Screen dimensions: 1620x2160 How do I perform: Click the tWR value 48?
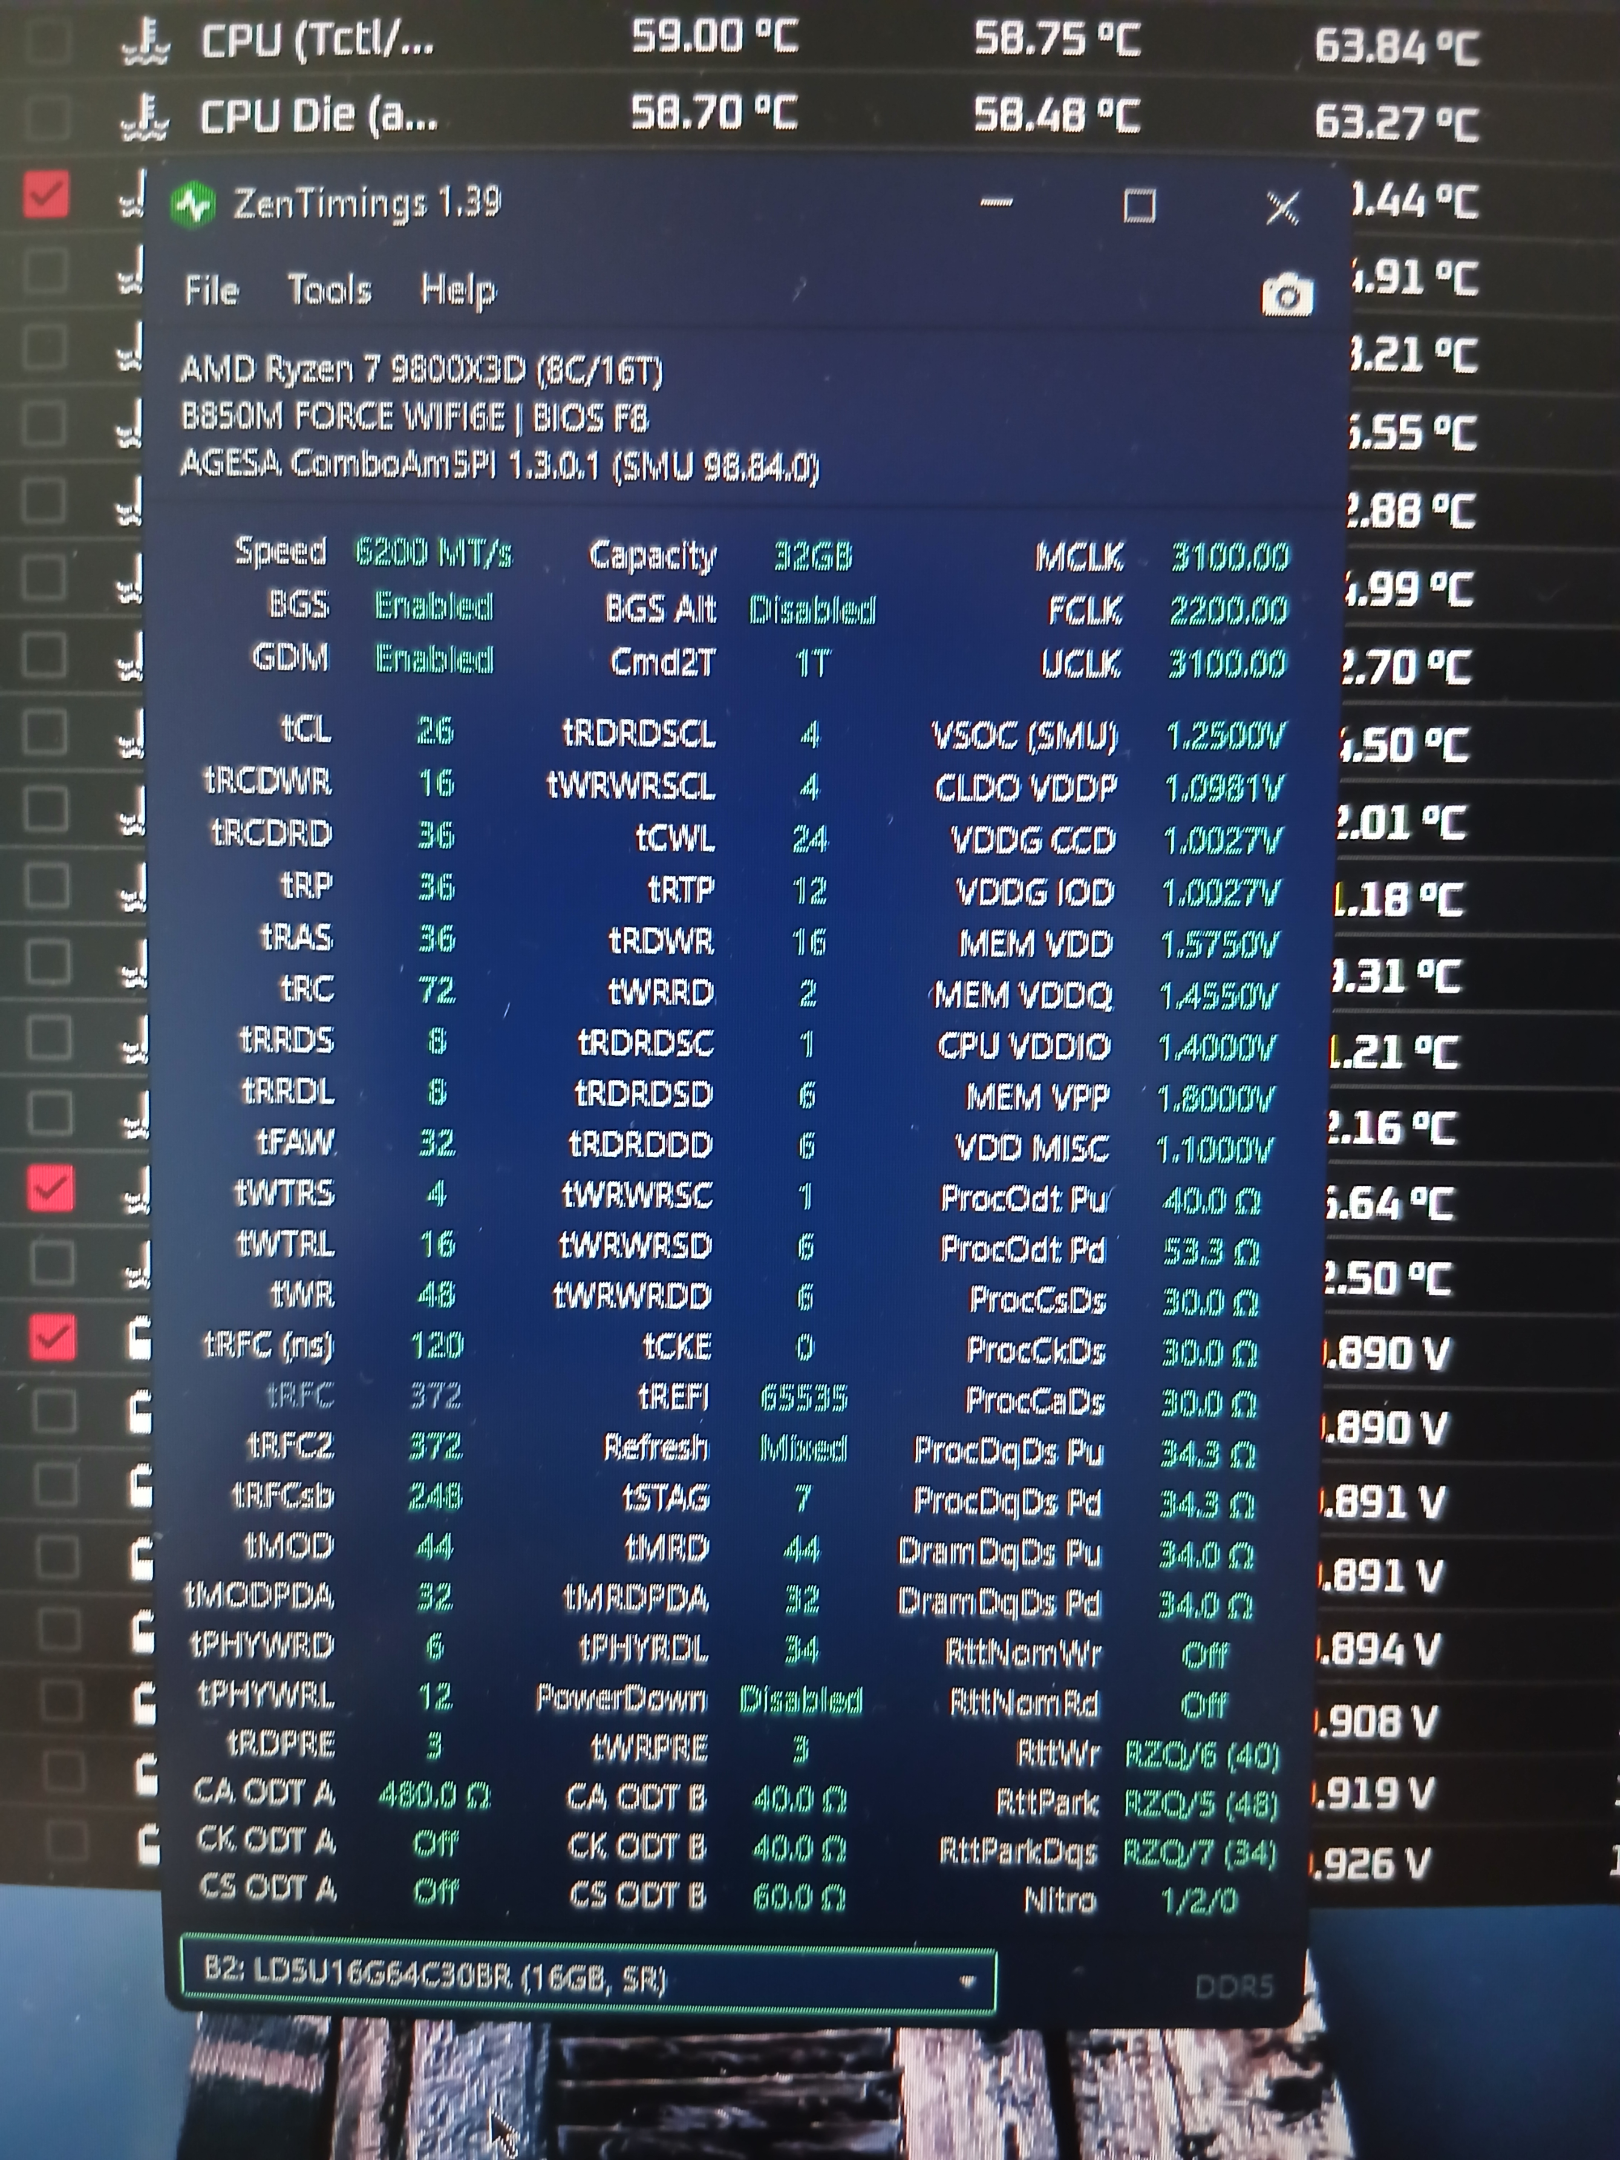(x=436, y=1295)
